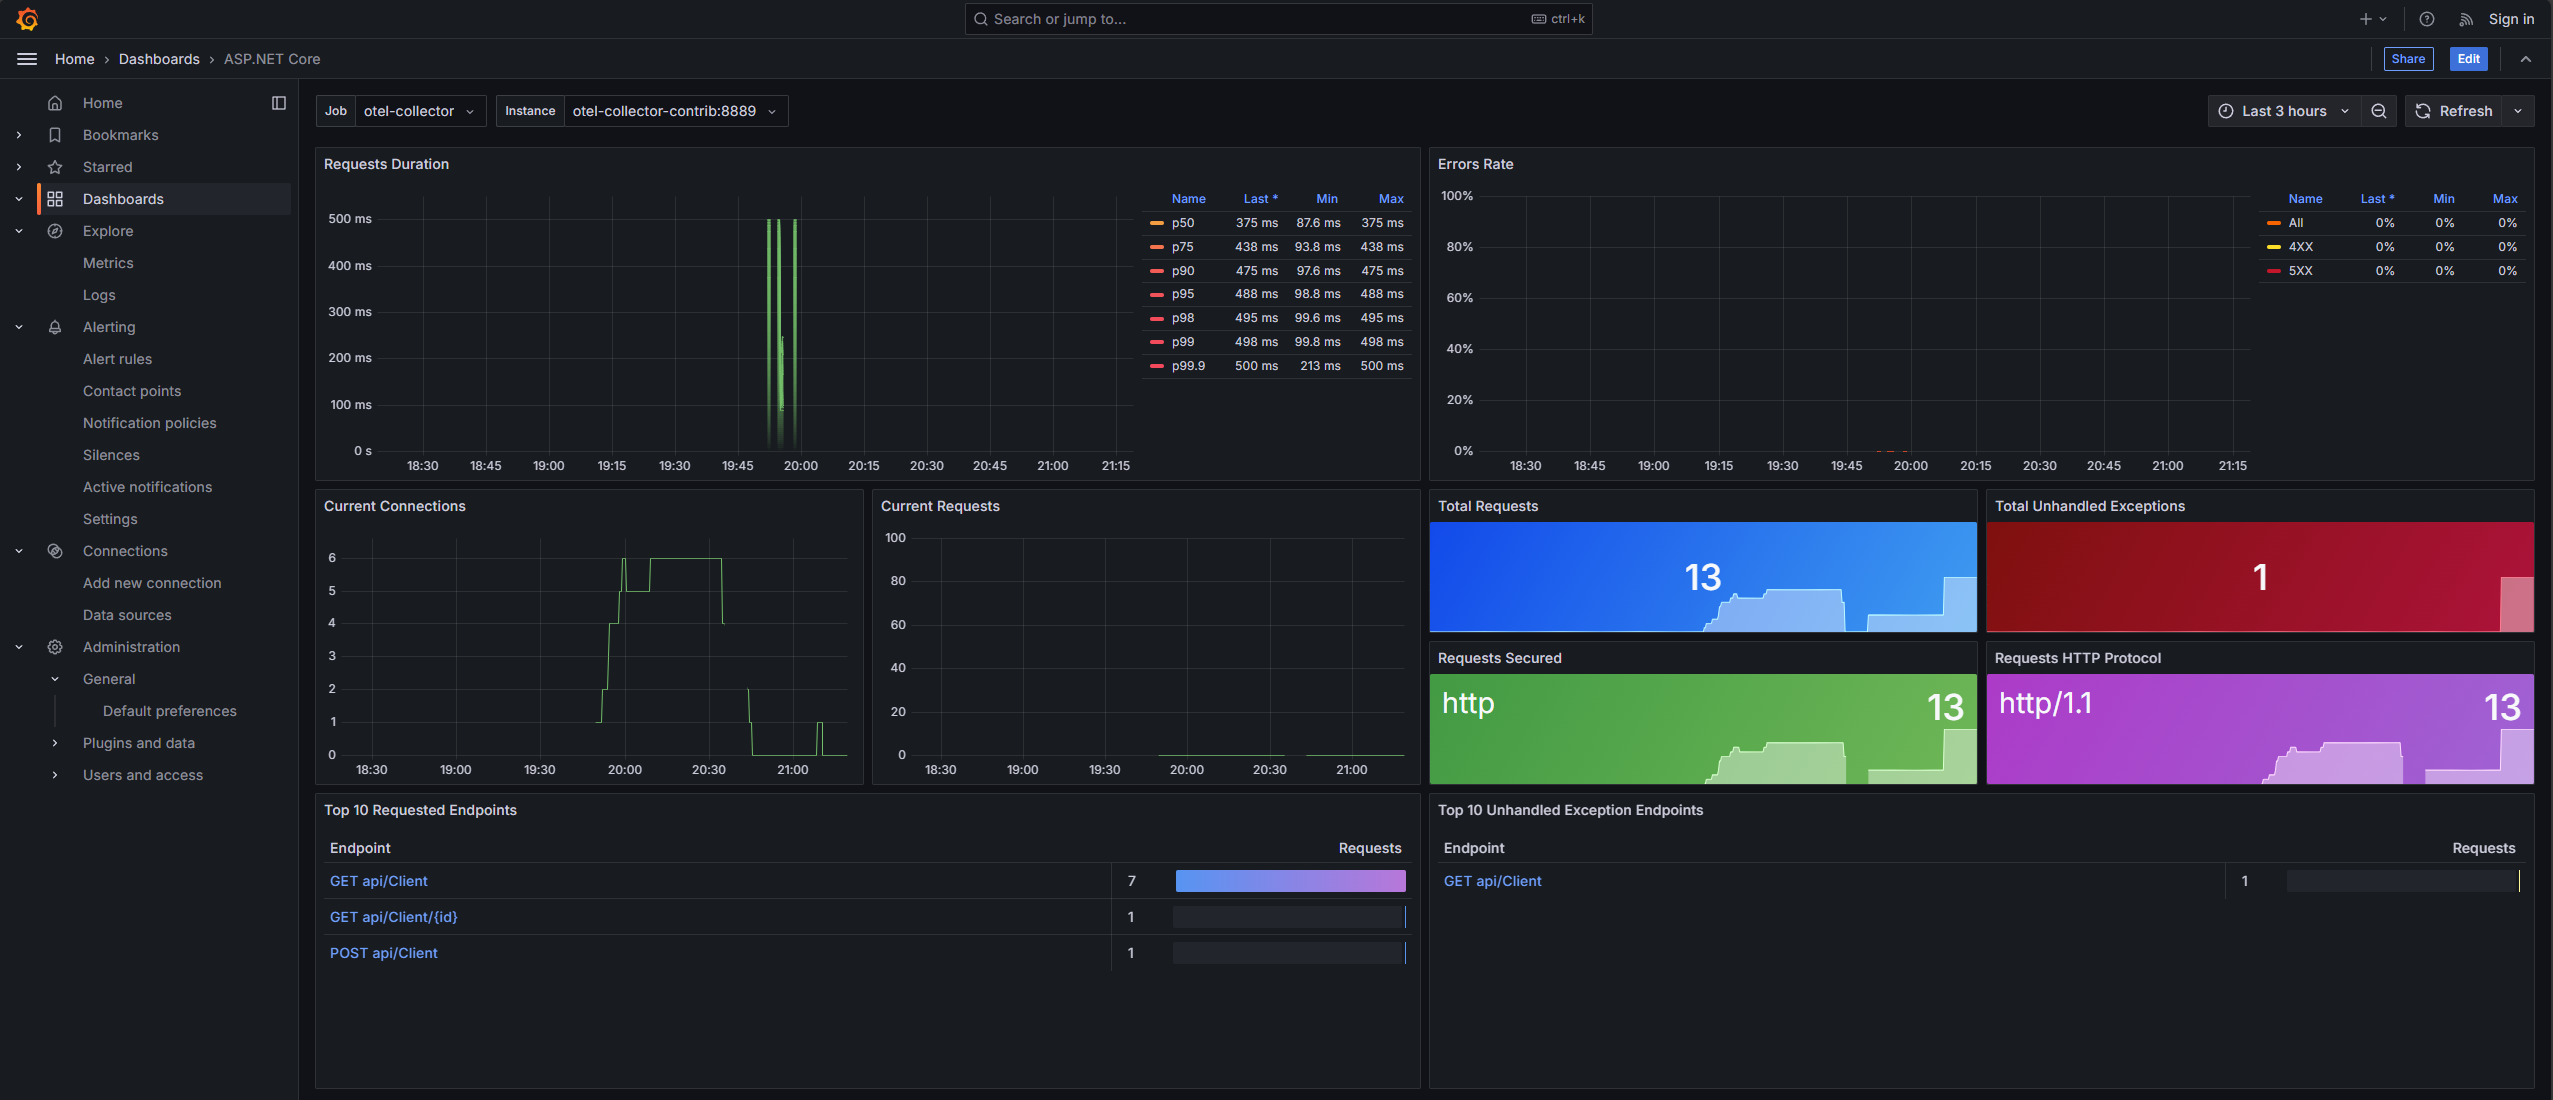Open the Instance otel-collector-contrib:8889 dropdown
The width and height of the screenshot is (2553, 1100).
pyautogui.click(x=676, y=111)
